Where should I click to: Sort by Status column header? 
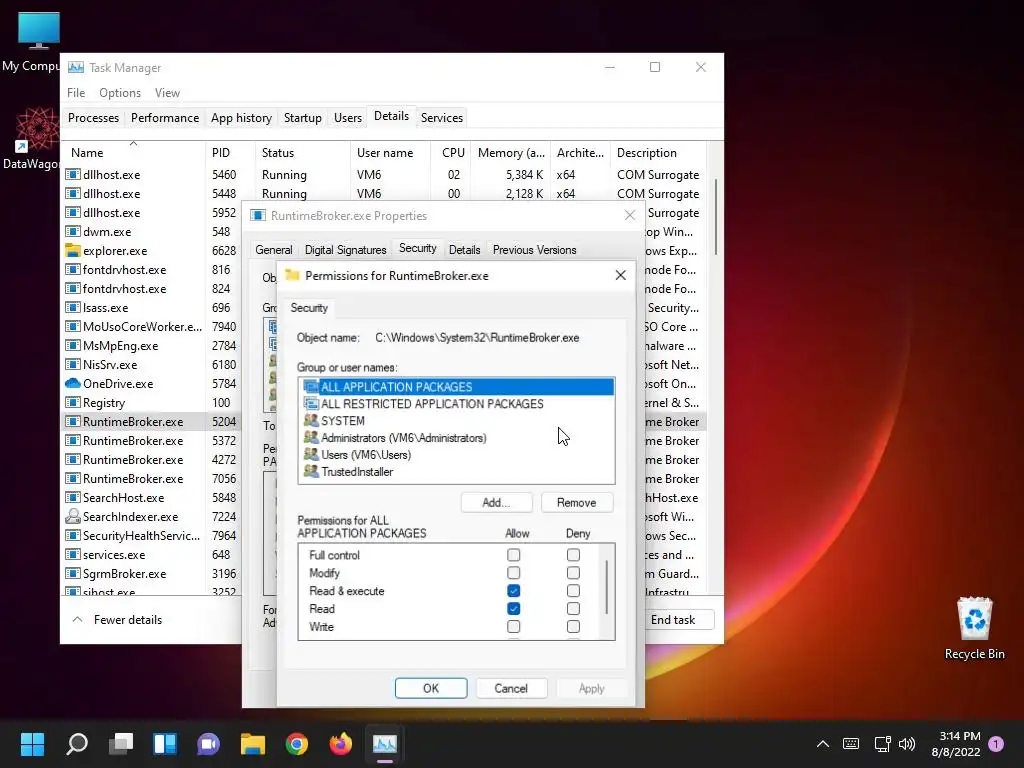pyautogui.click(x=302, y=153)
